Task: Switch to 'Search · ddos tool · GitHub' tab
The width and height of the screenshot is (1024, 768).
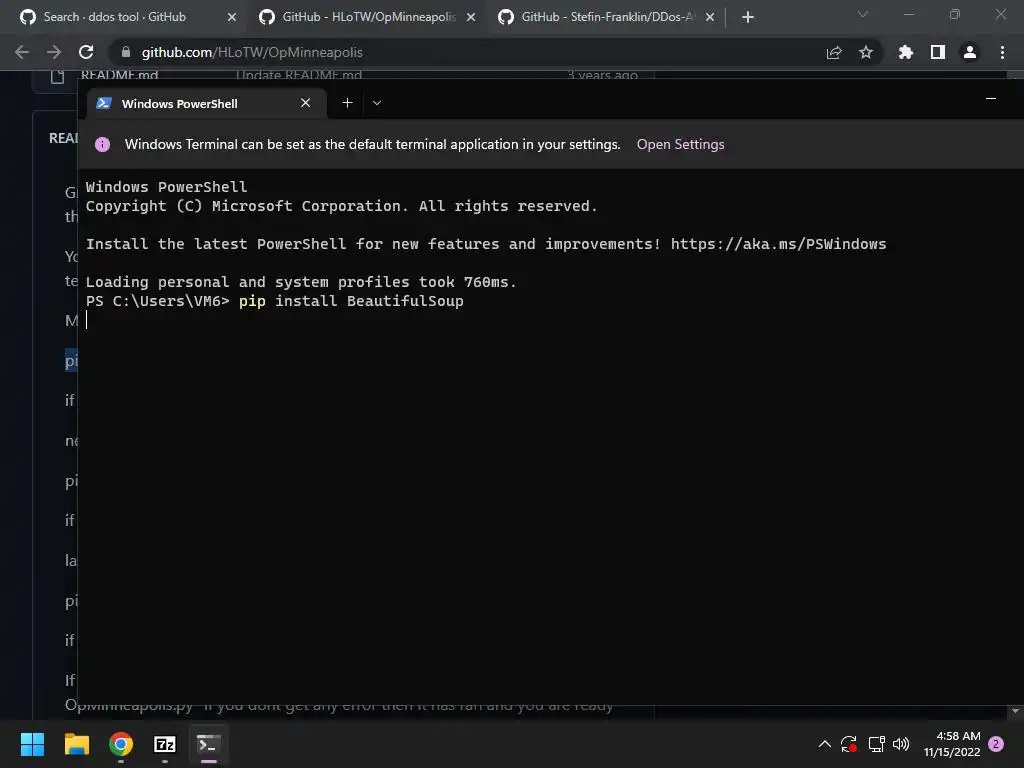Action: [115, 17]
